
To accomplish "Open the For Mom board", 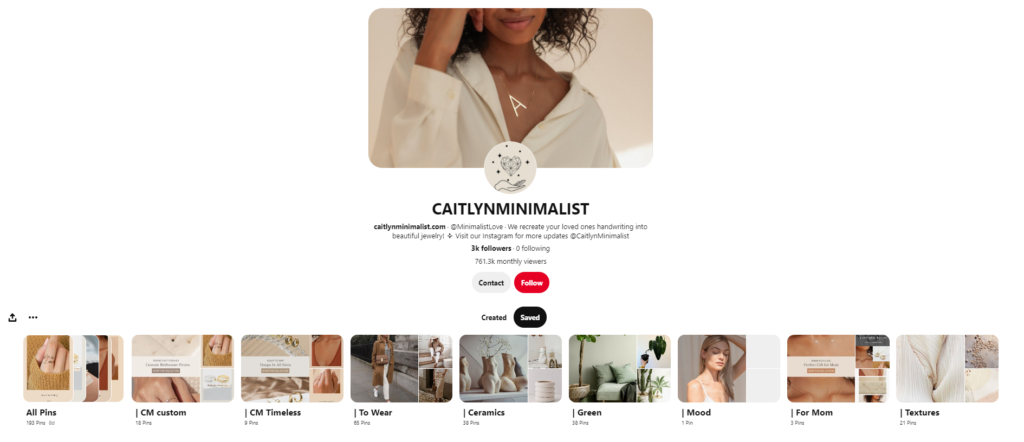I will coord(838,369).
